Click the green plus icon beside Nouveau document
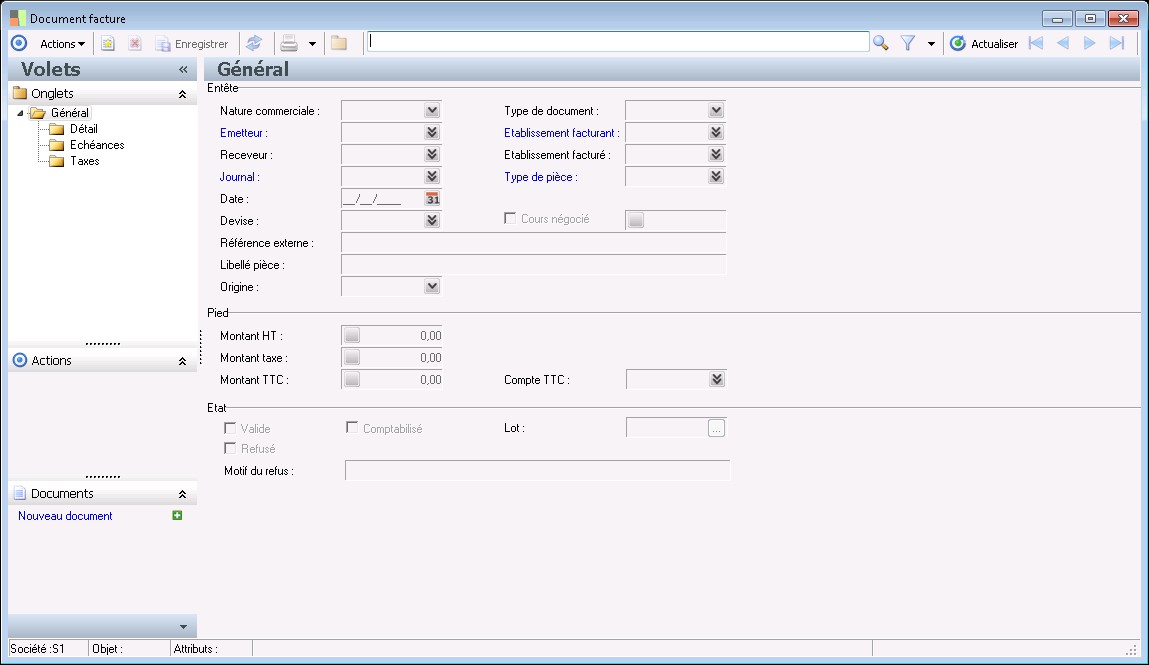The width and height of the screenshot is (1149, 665). coord(177,516)
